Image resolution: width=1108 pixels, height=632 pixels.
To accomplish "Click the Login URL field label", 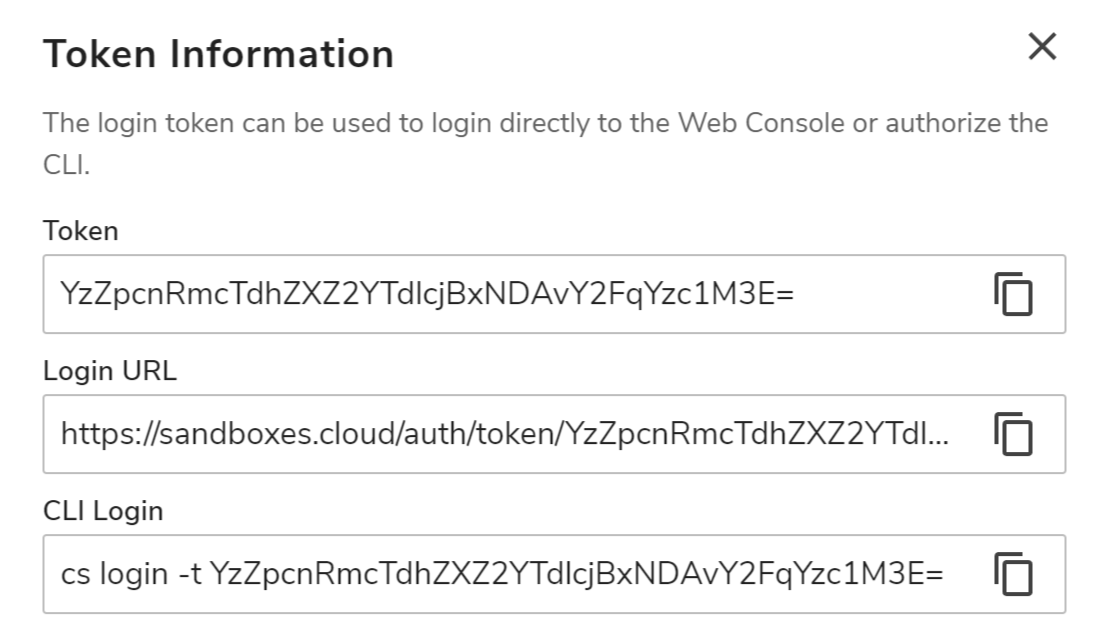I will [x=110, y=371].
